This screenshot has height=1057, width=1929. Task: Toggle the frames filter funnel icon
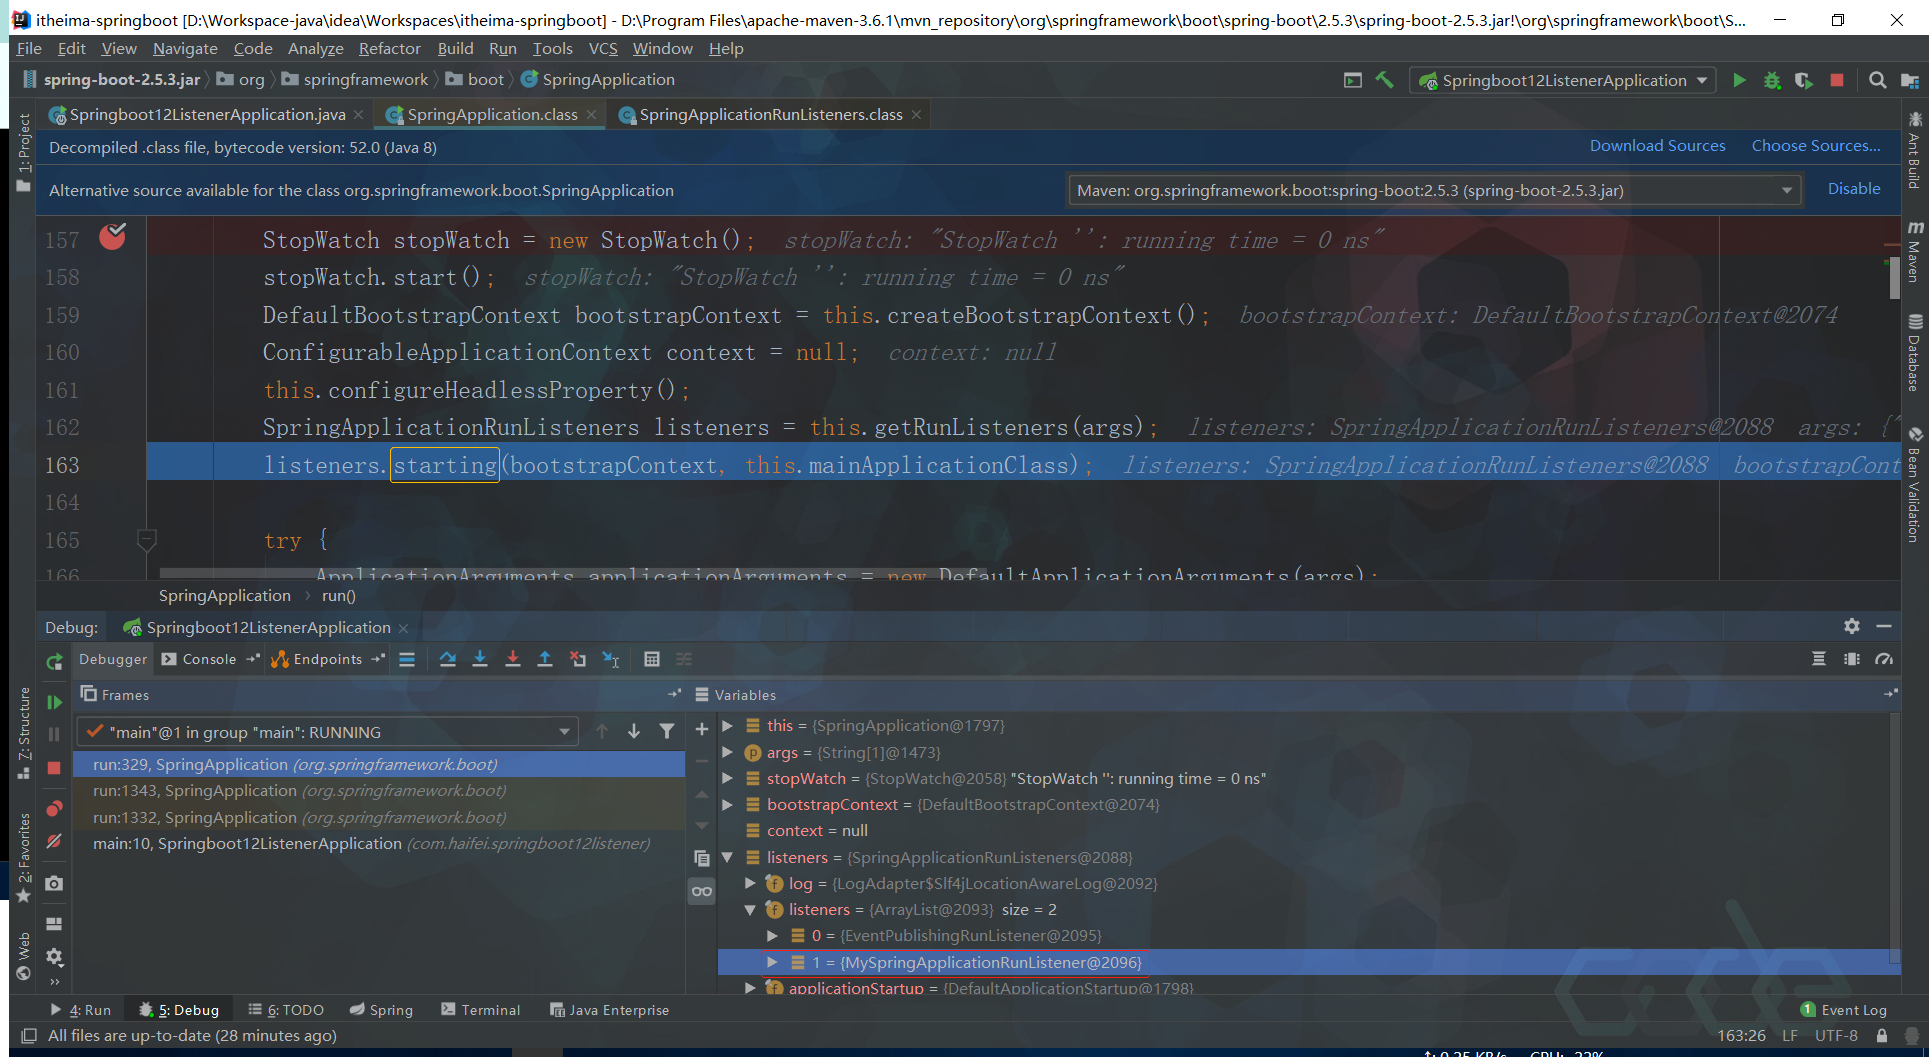click(x=667, y=732)
